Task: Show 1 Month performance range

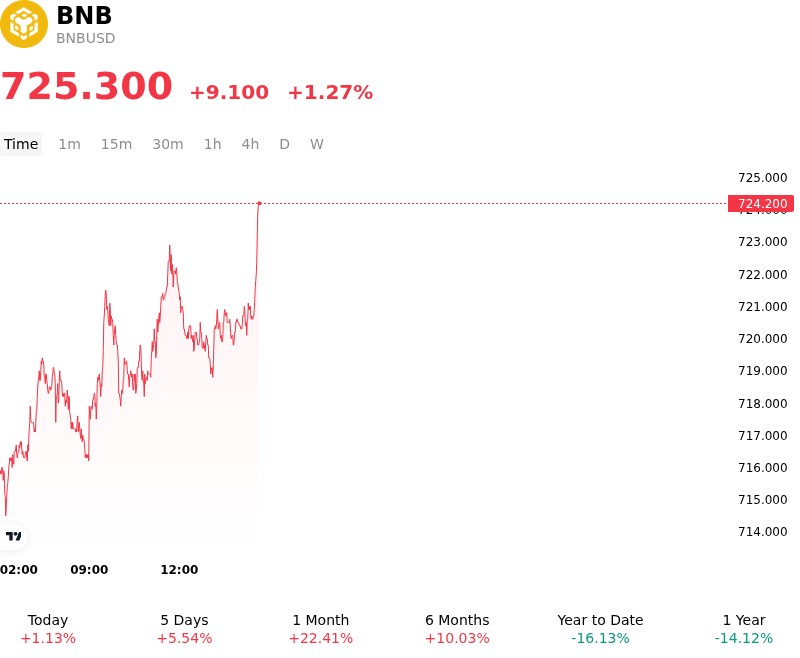Action: (320, 629)
